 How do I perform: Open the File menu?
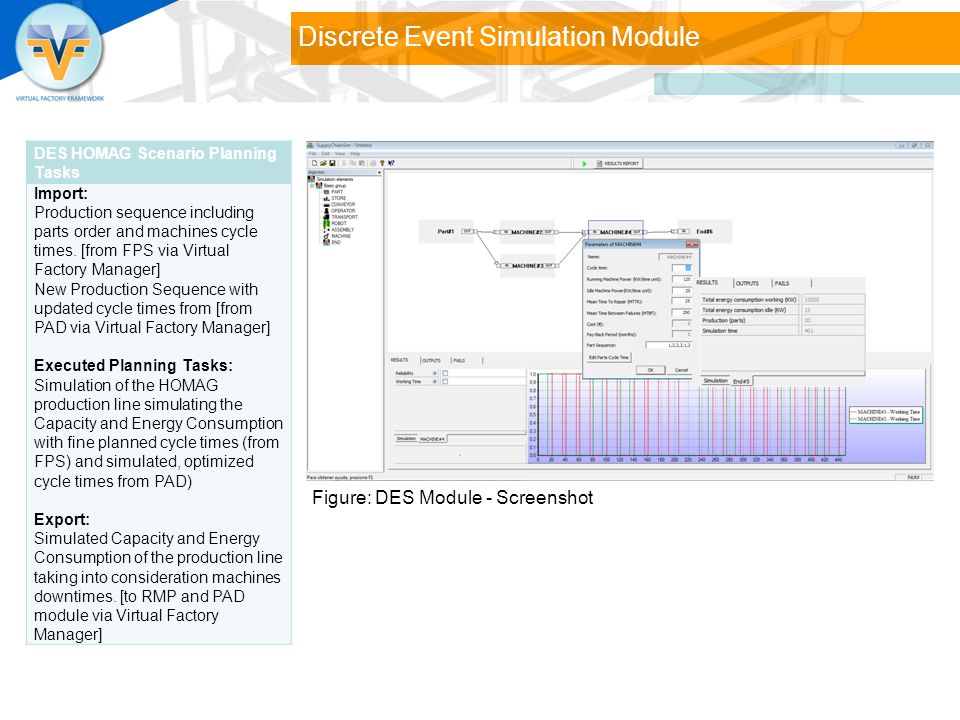pos(313,154)
